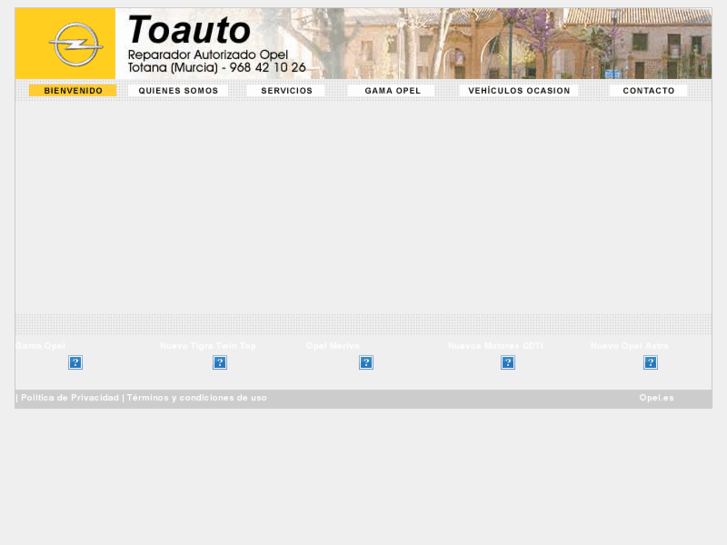The image size is (727, 545).
Task: Select the Bienvenido menu tab
Action: pos(73,90)
